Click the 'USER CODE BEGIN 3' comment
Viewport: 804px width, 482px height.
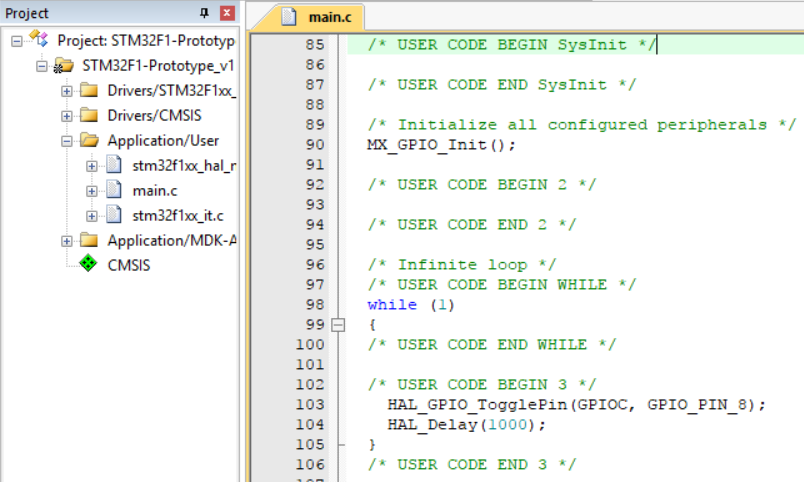(x=482, y=385)
